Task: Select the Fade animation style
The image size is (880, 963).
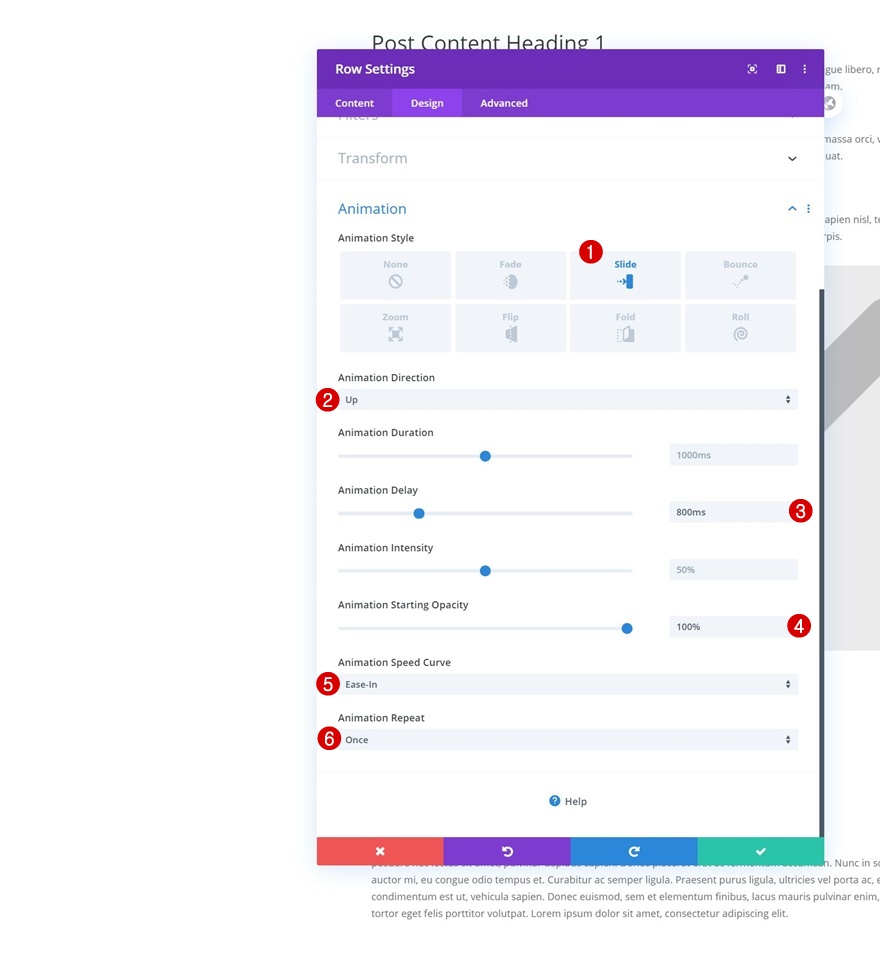Action: pyautogui.click(x=510, y=275)
